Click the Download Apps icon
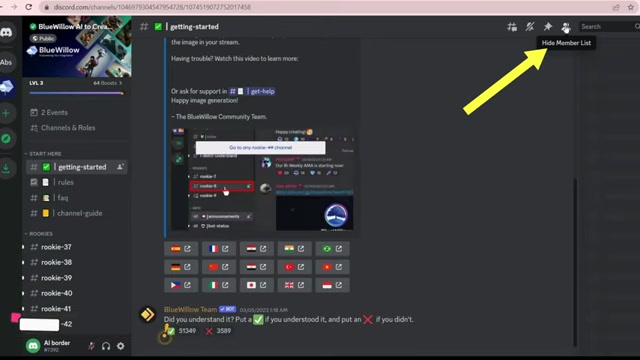640x360 pixels. [6, 168]
